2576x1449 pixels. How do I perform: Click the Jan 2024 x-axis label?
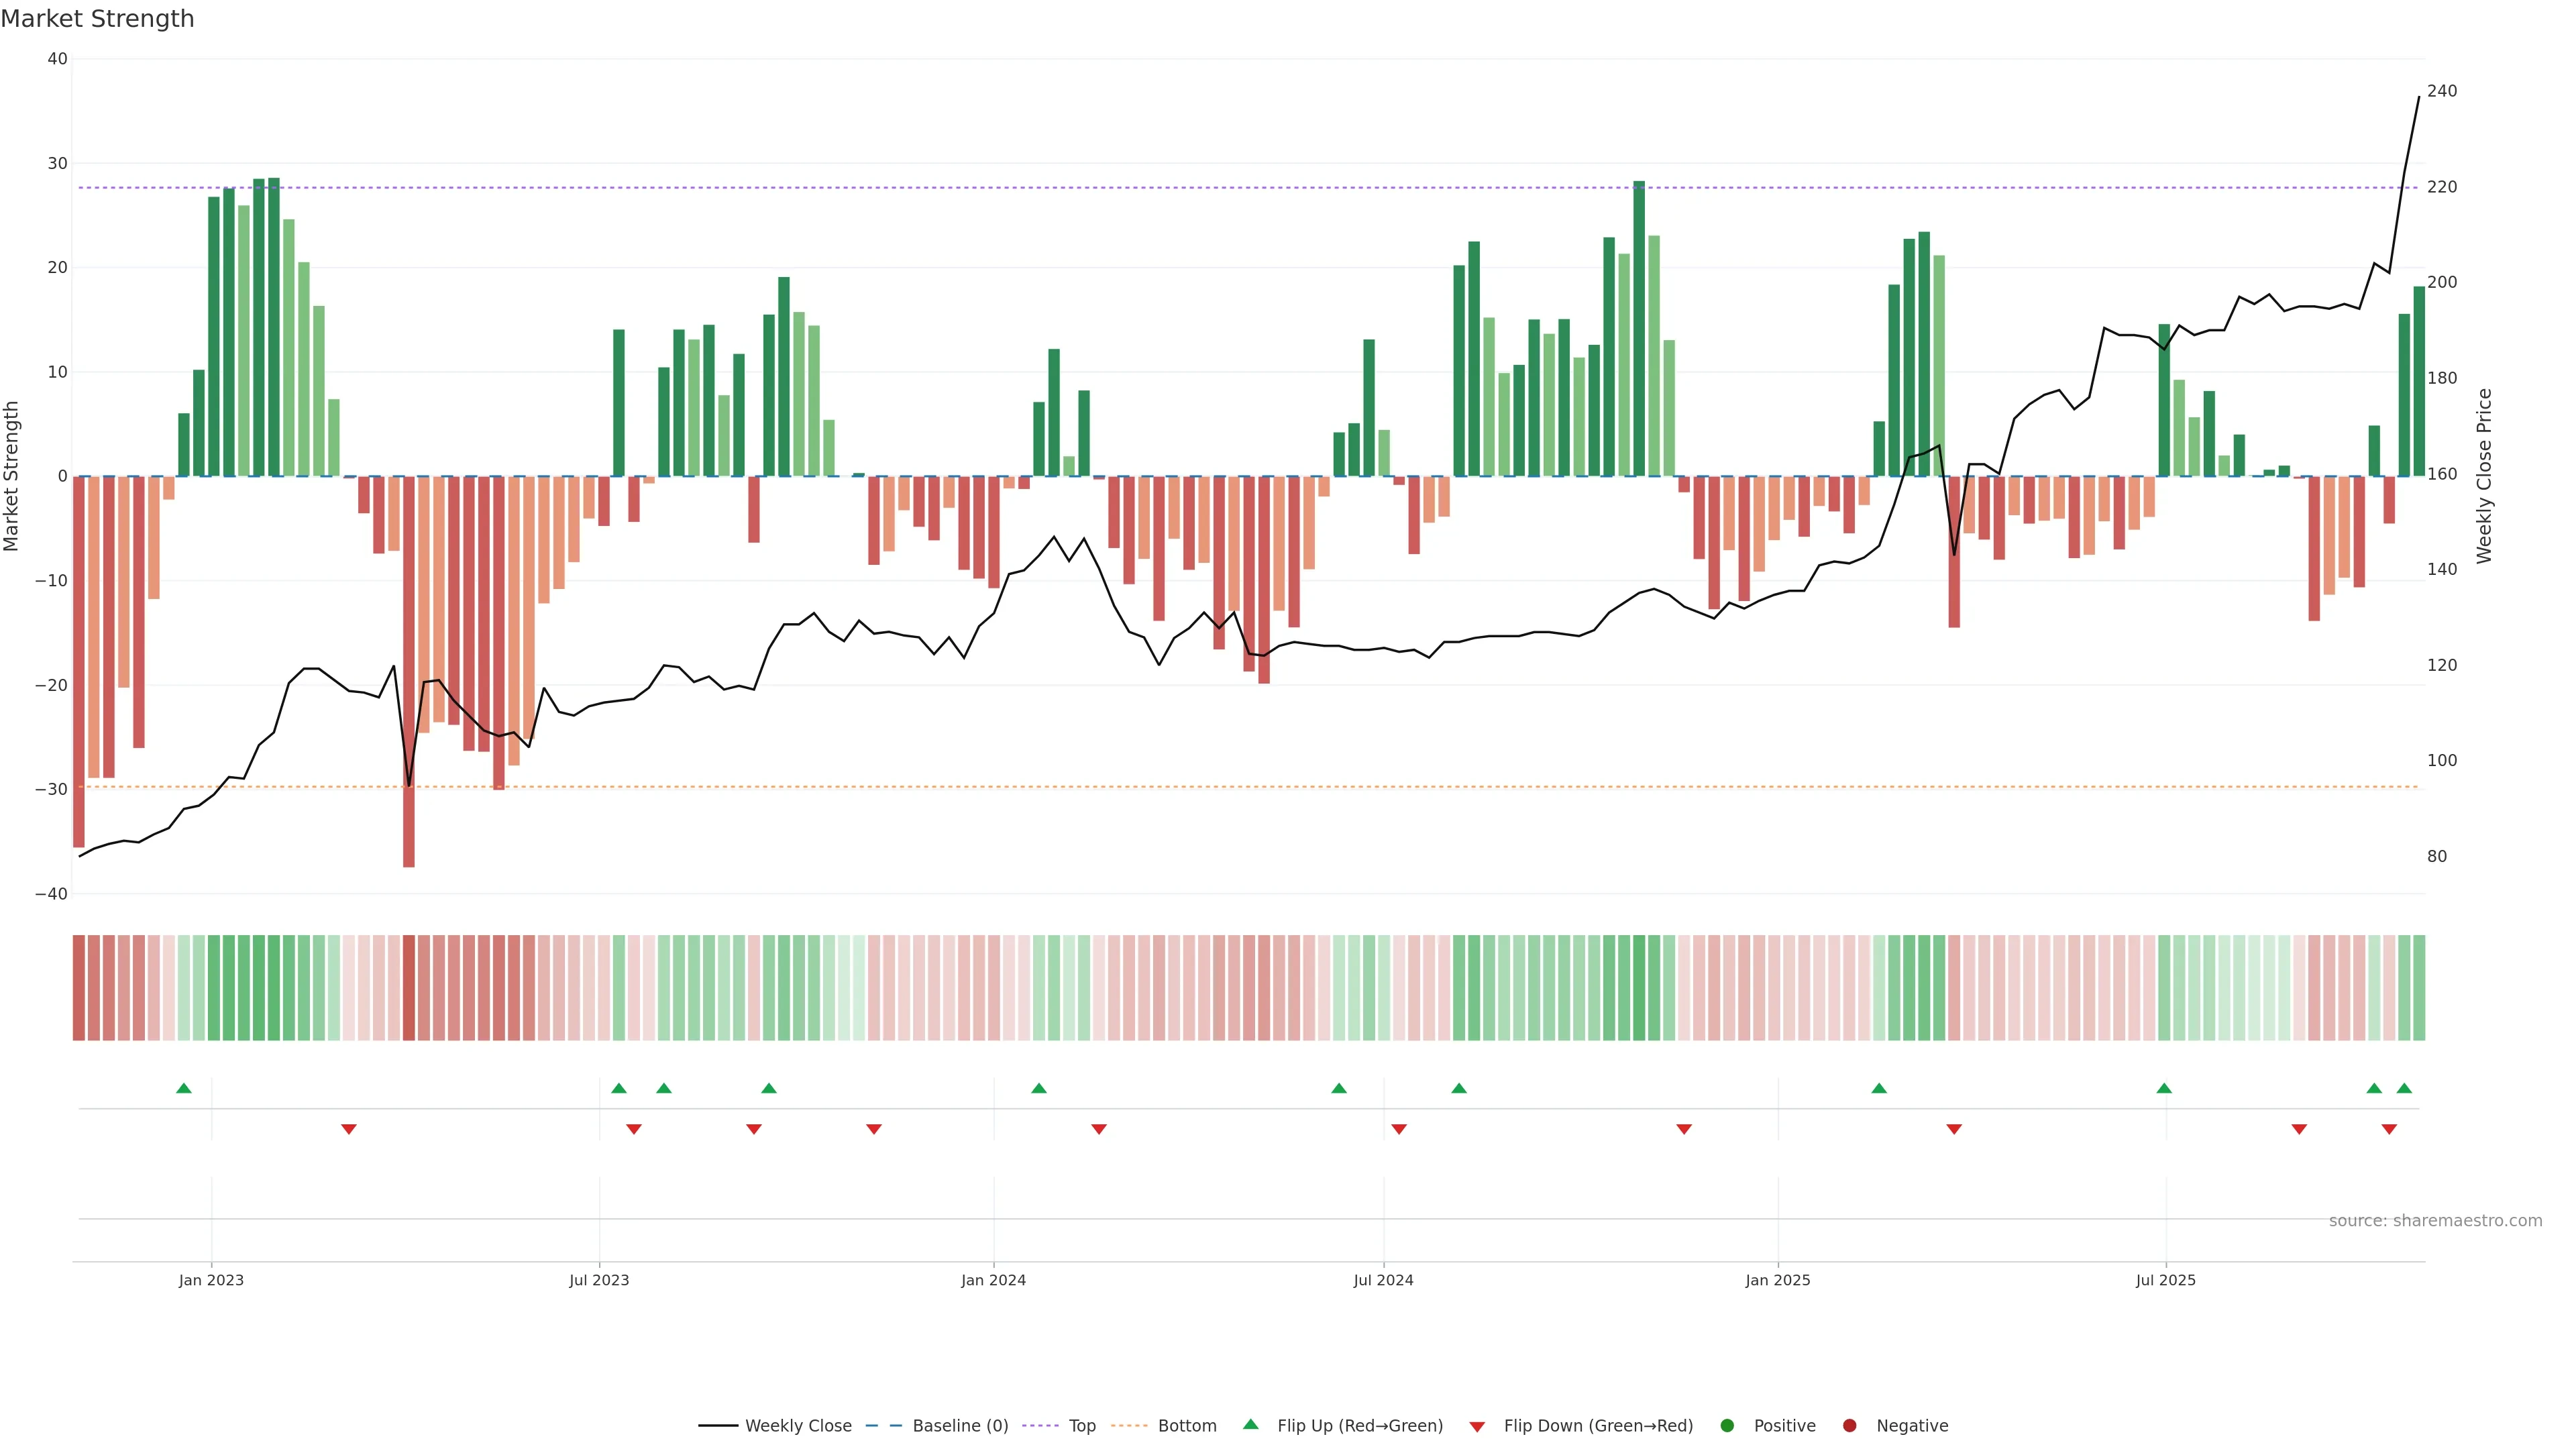pos(993,1280)
